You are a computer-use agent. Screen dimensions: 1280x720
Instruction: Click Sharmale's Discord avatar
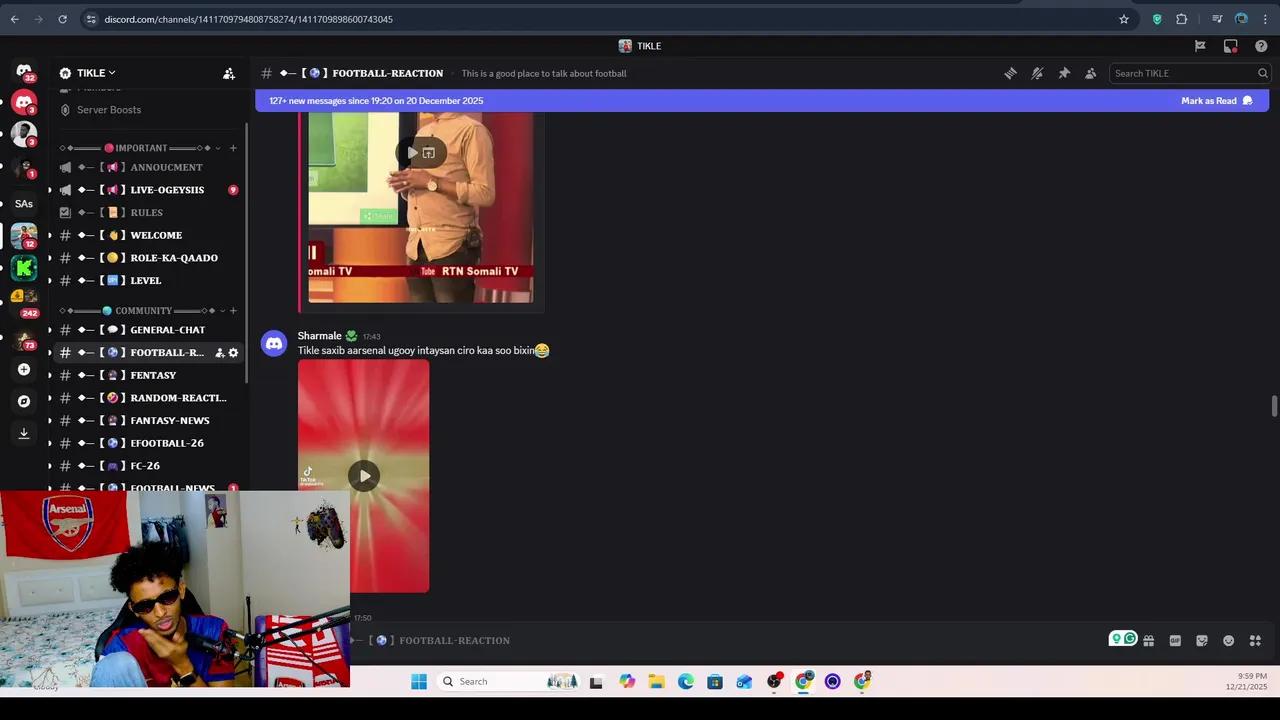274,344
